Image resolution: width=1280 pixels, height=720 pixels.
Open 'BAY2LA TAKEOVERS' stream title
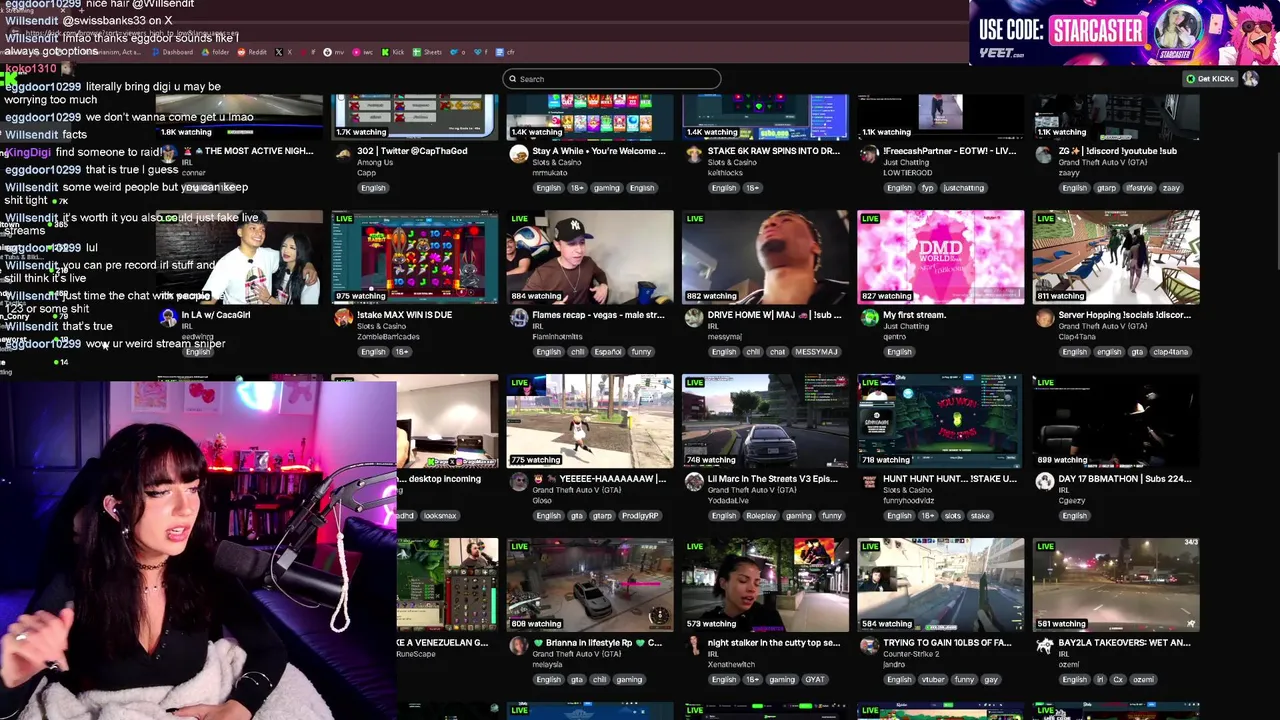tap(1124, 643)
